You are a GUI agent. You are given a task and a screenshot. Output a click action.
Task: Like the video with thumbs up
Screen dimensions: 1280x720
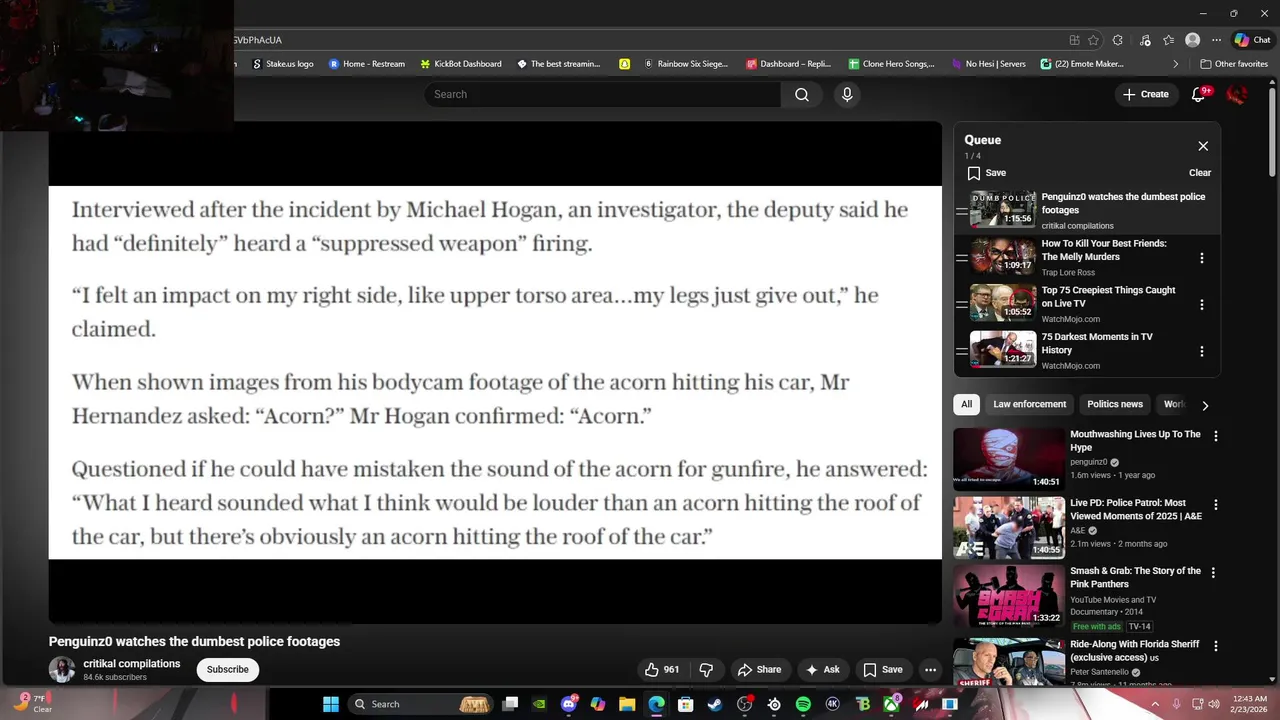(x=662, y=670)
